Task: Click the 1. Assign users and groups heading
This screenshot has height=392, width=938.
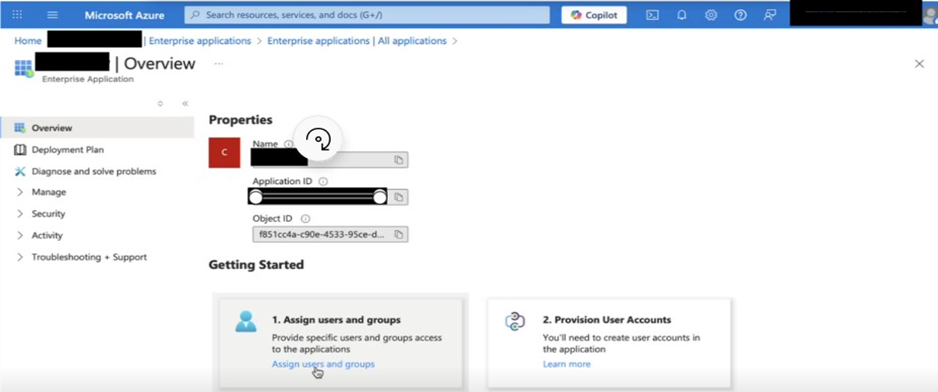Action: tap(336, 320)
